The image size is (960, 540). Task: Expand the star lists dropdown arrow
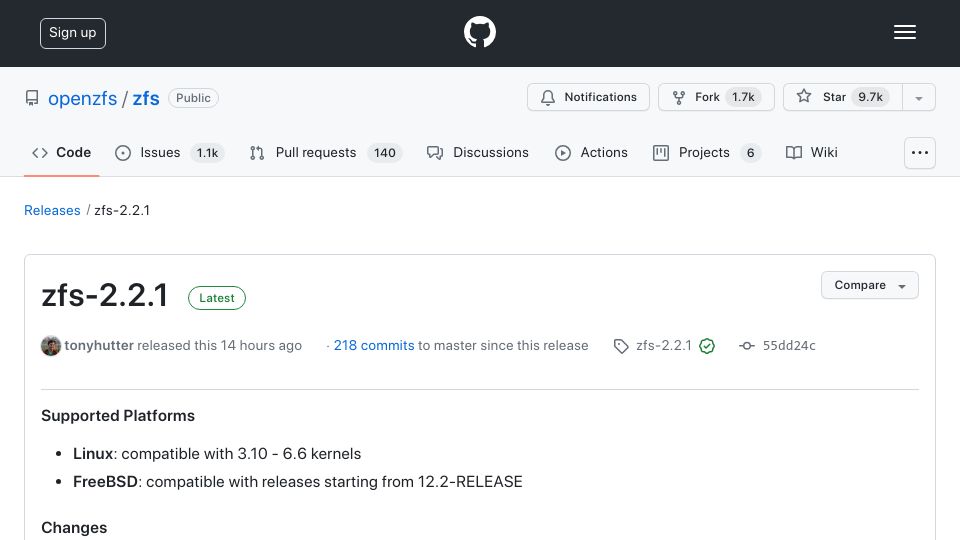(918, 98)
